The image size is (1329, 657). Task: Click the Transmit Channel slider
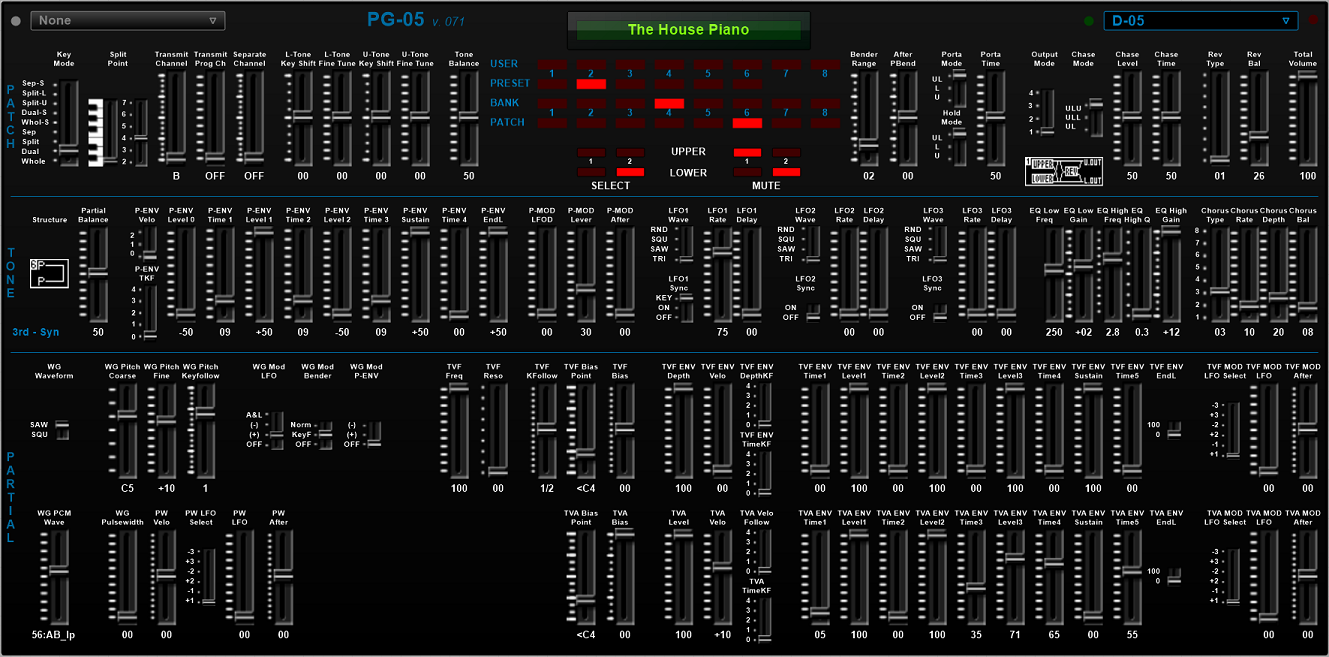(x=175, y=118)
